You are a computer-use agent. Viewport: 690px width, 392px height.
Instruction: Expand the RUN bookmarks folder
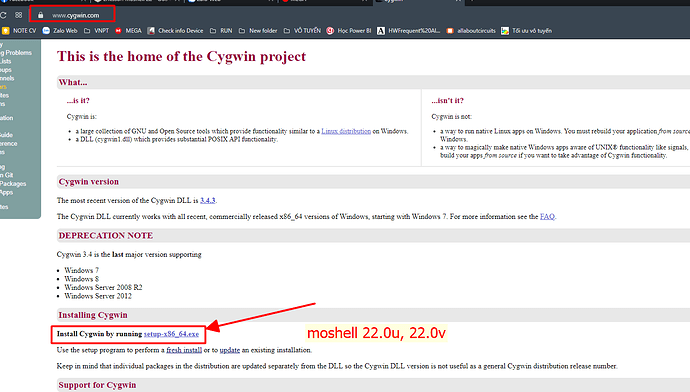(221, 31)
